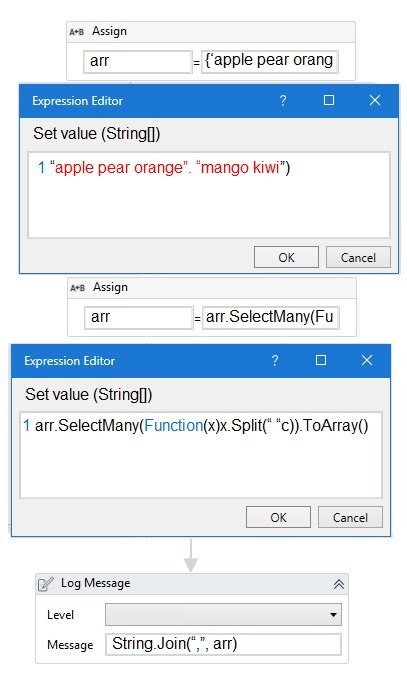This screenshot has height=675, width=407.
Task: Click the 'apple pear orang' value field
Action: [x=270, y=62]
